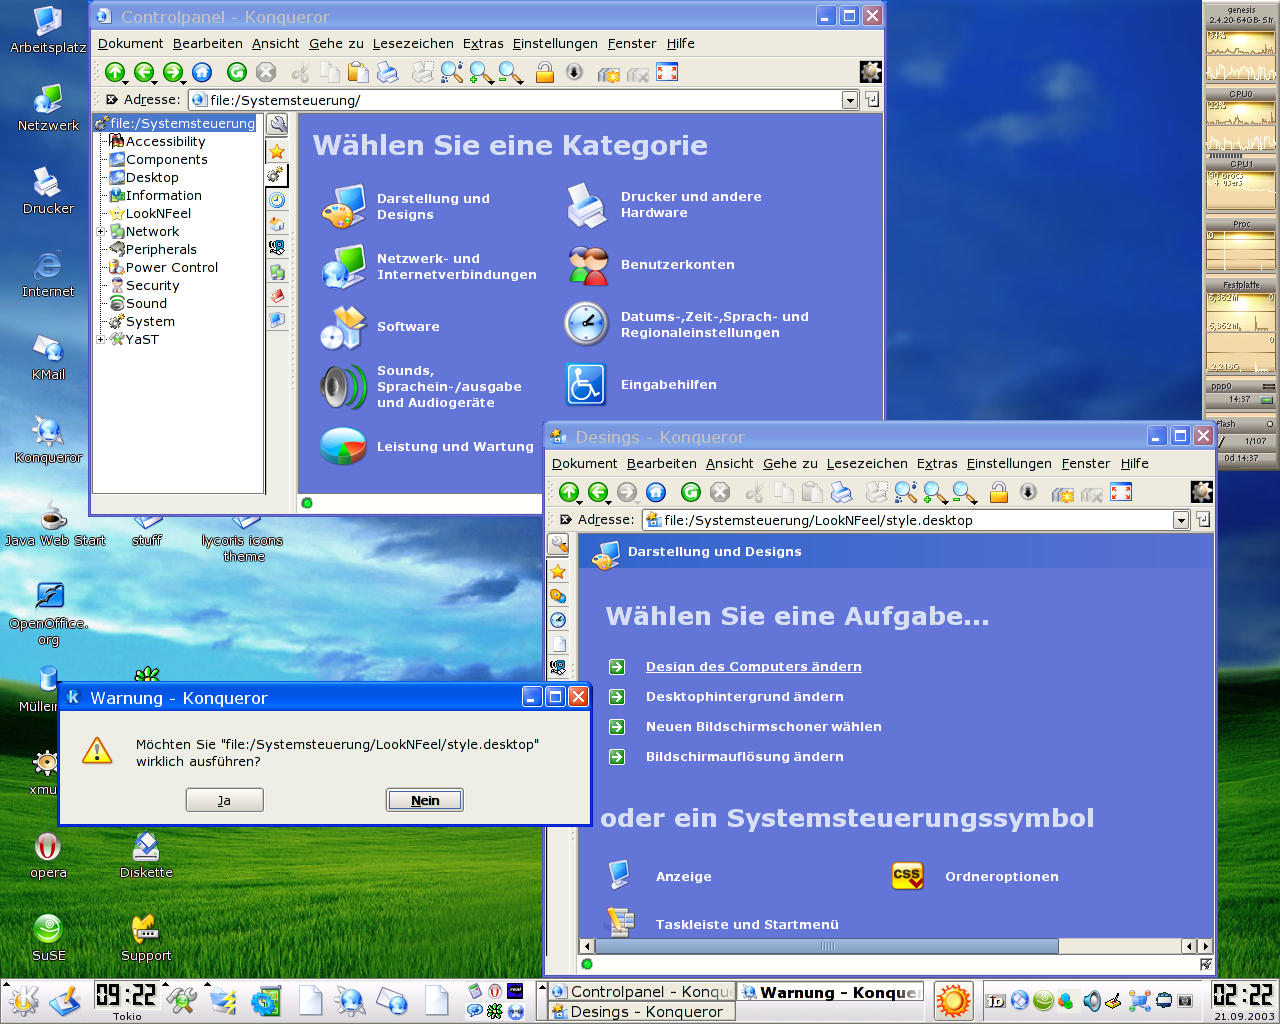Click the Reload icon in Desings toolbar

[691, 492]
